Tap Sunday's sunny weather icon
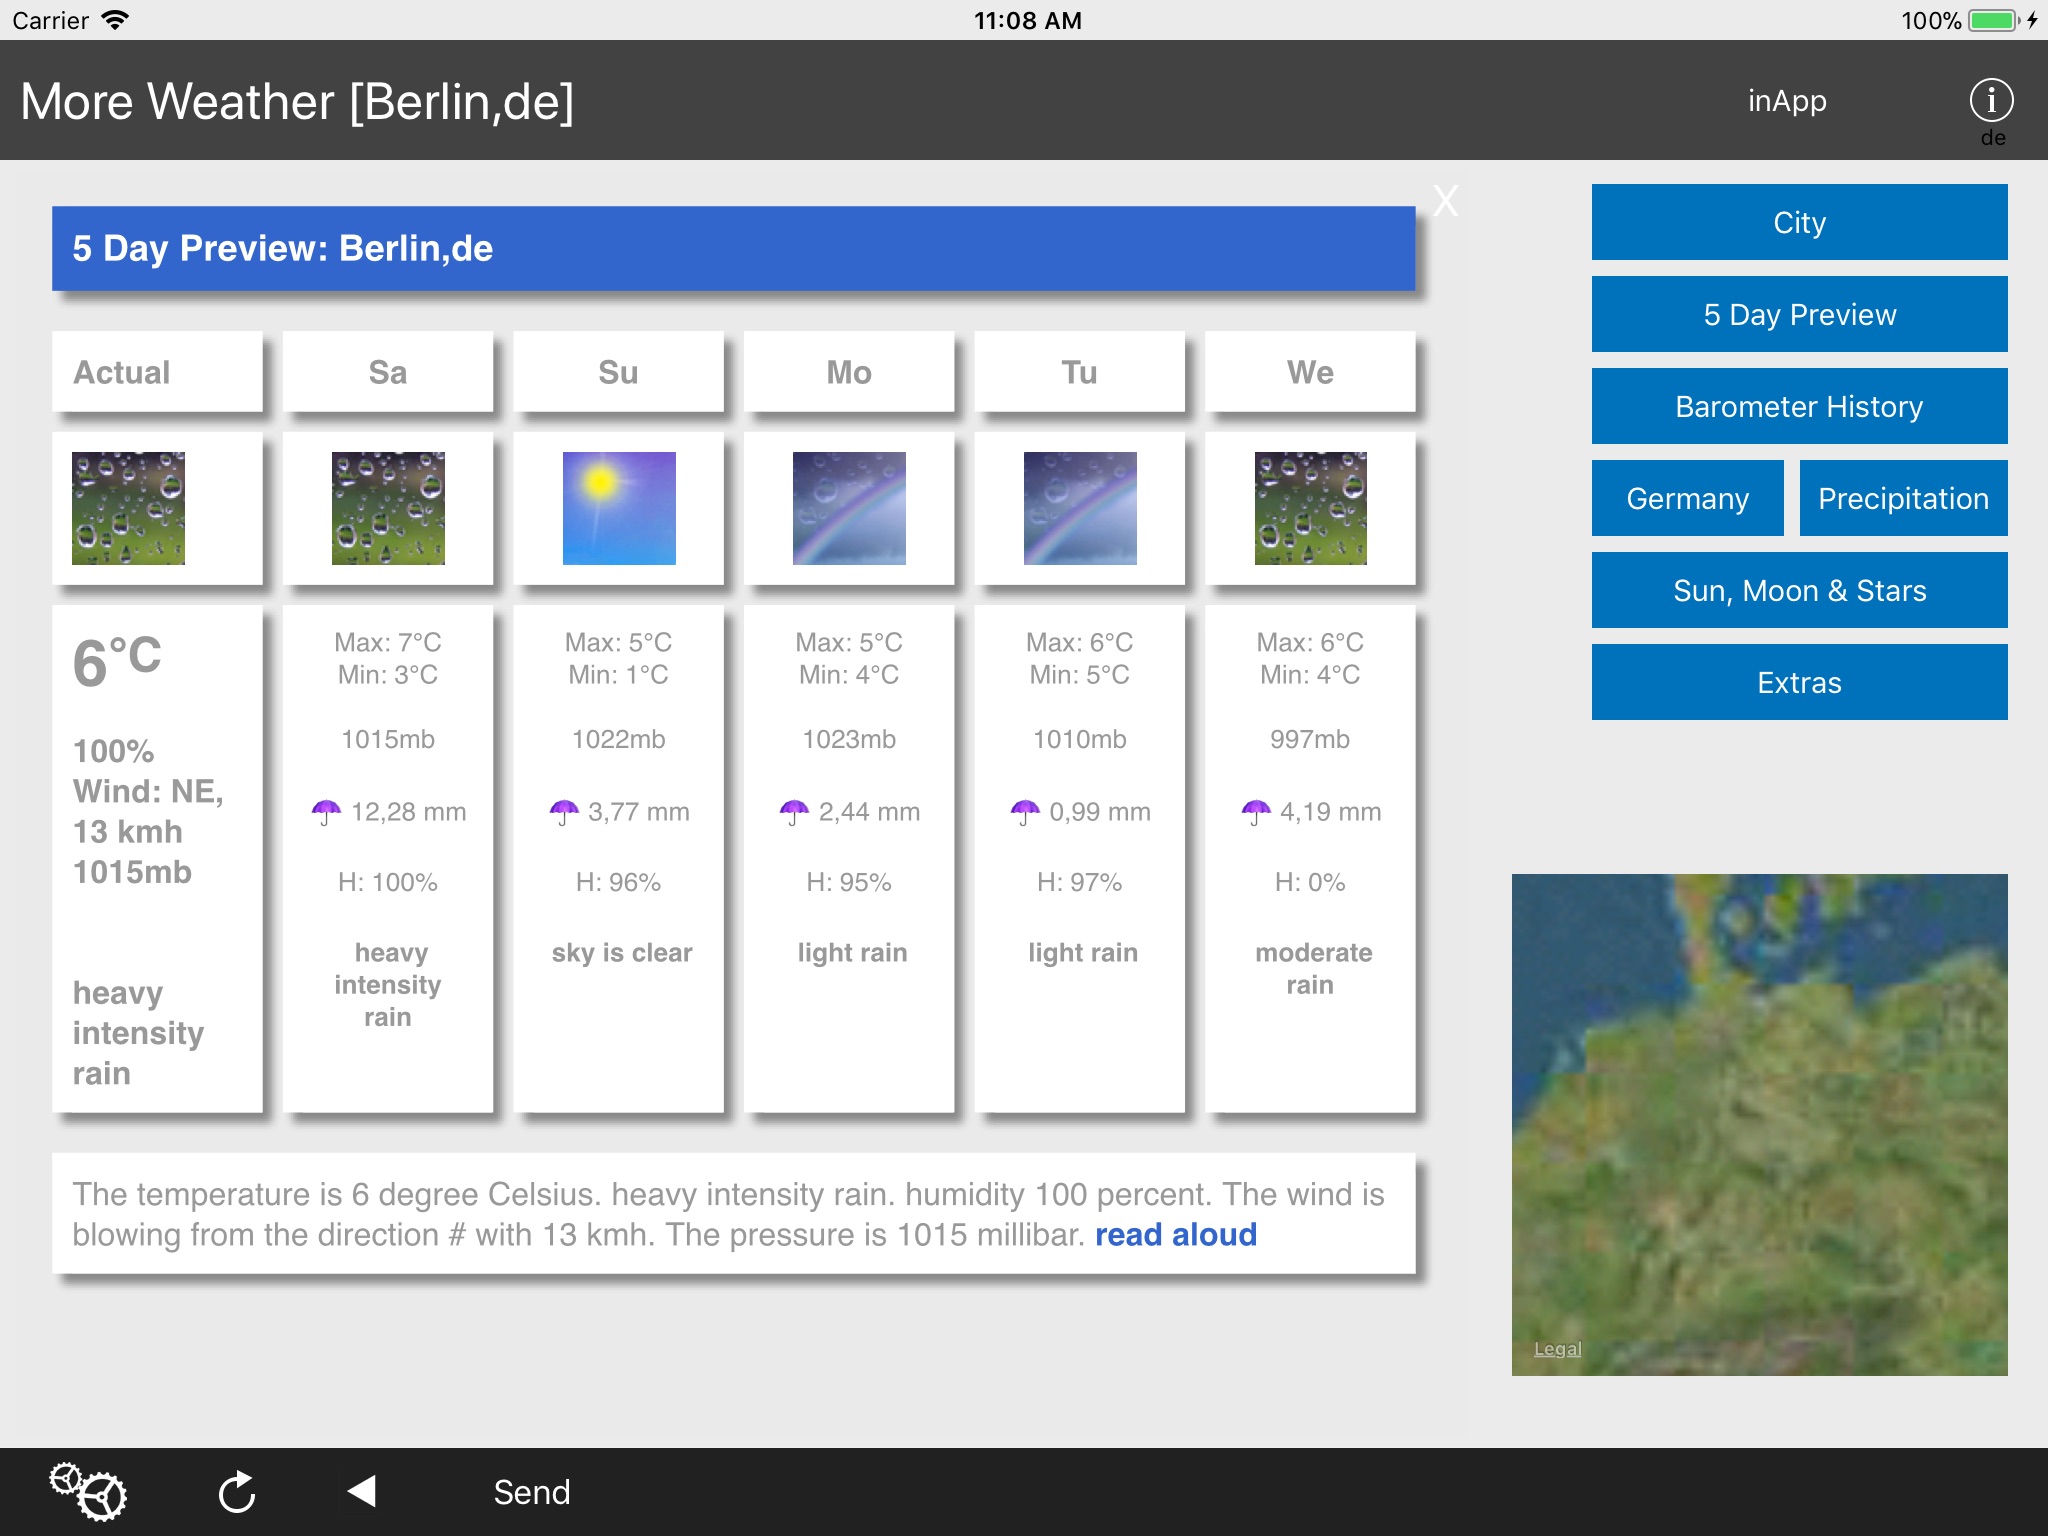Screen dimensions: 2048x1536 coord(619,508)
